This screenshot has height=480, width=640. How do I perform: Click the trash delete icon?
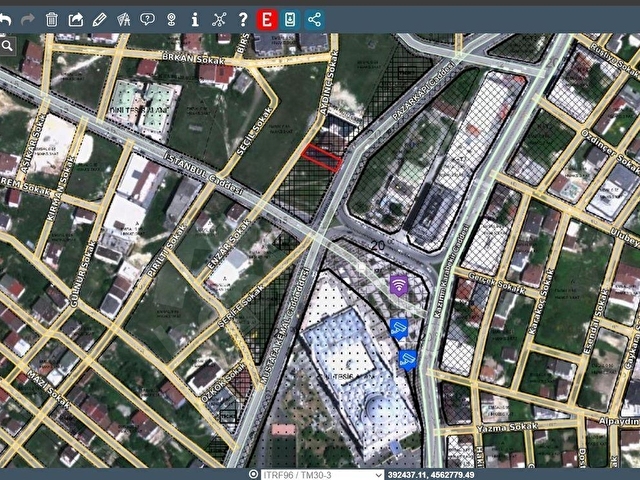click(51, 19)
